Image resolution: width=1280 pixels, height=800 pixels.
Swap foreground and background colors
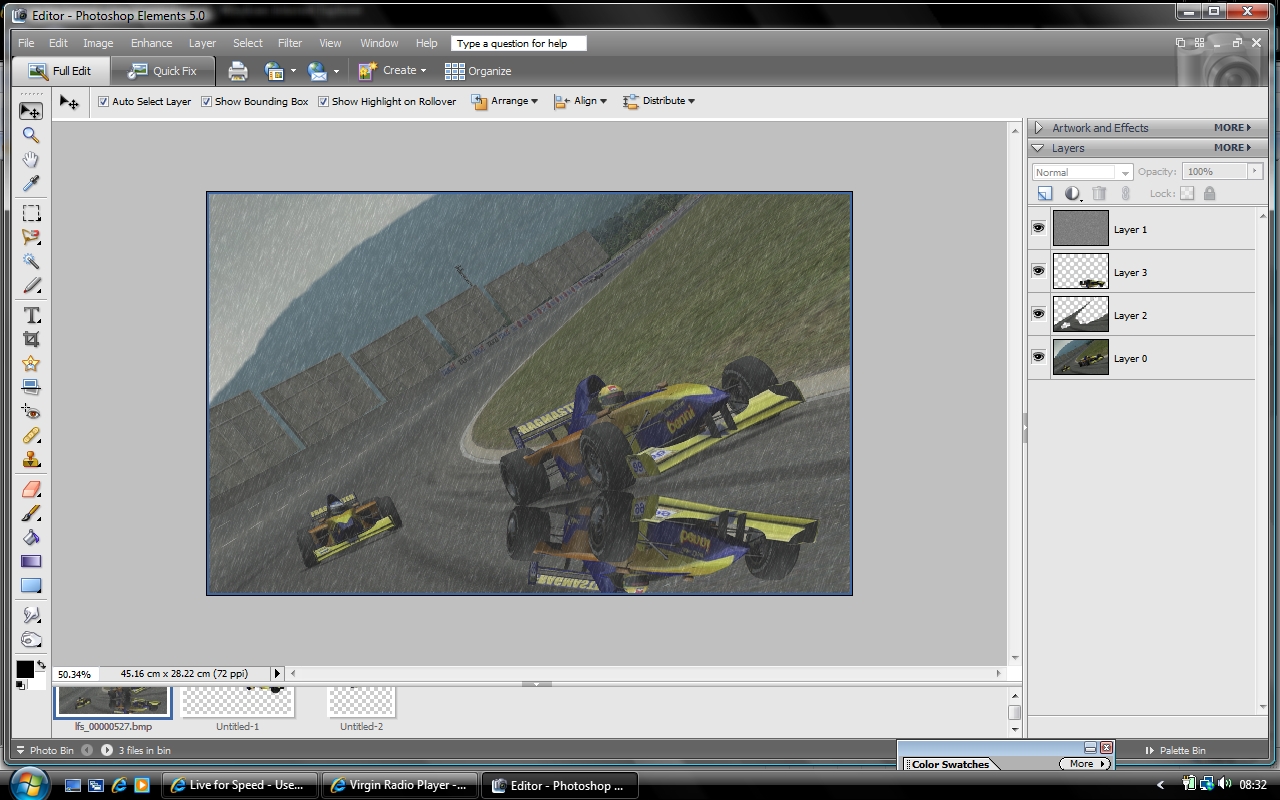41,664
